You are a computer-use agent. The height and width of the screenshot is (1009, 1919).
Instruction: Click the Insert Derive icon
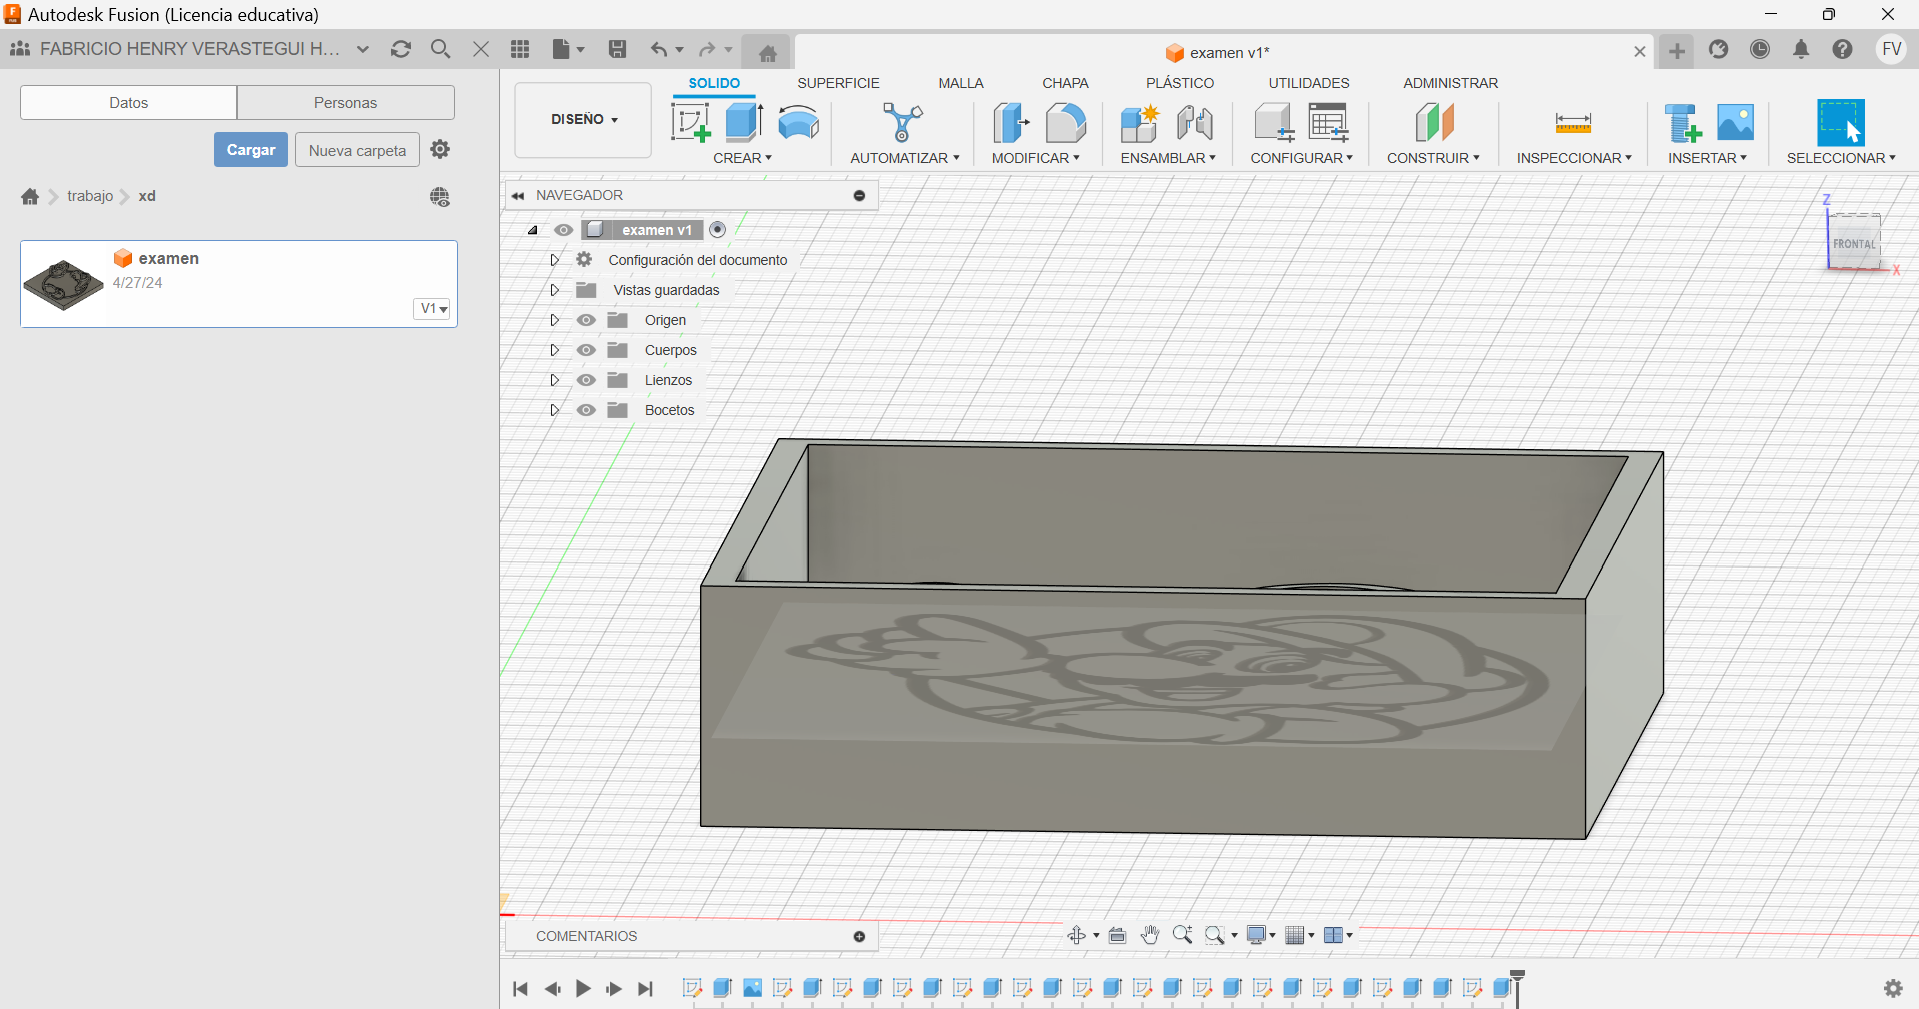point(1683,123)
